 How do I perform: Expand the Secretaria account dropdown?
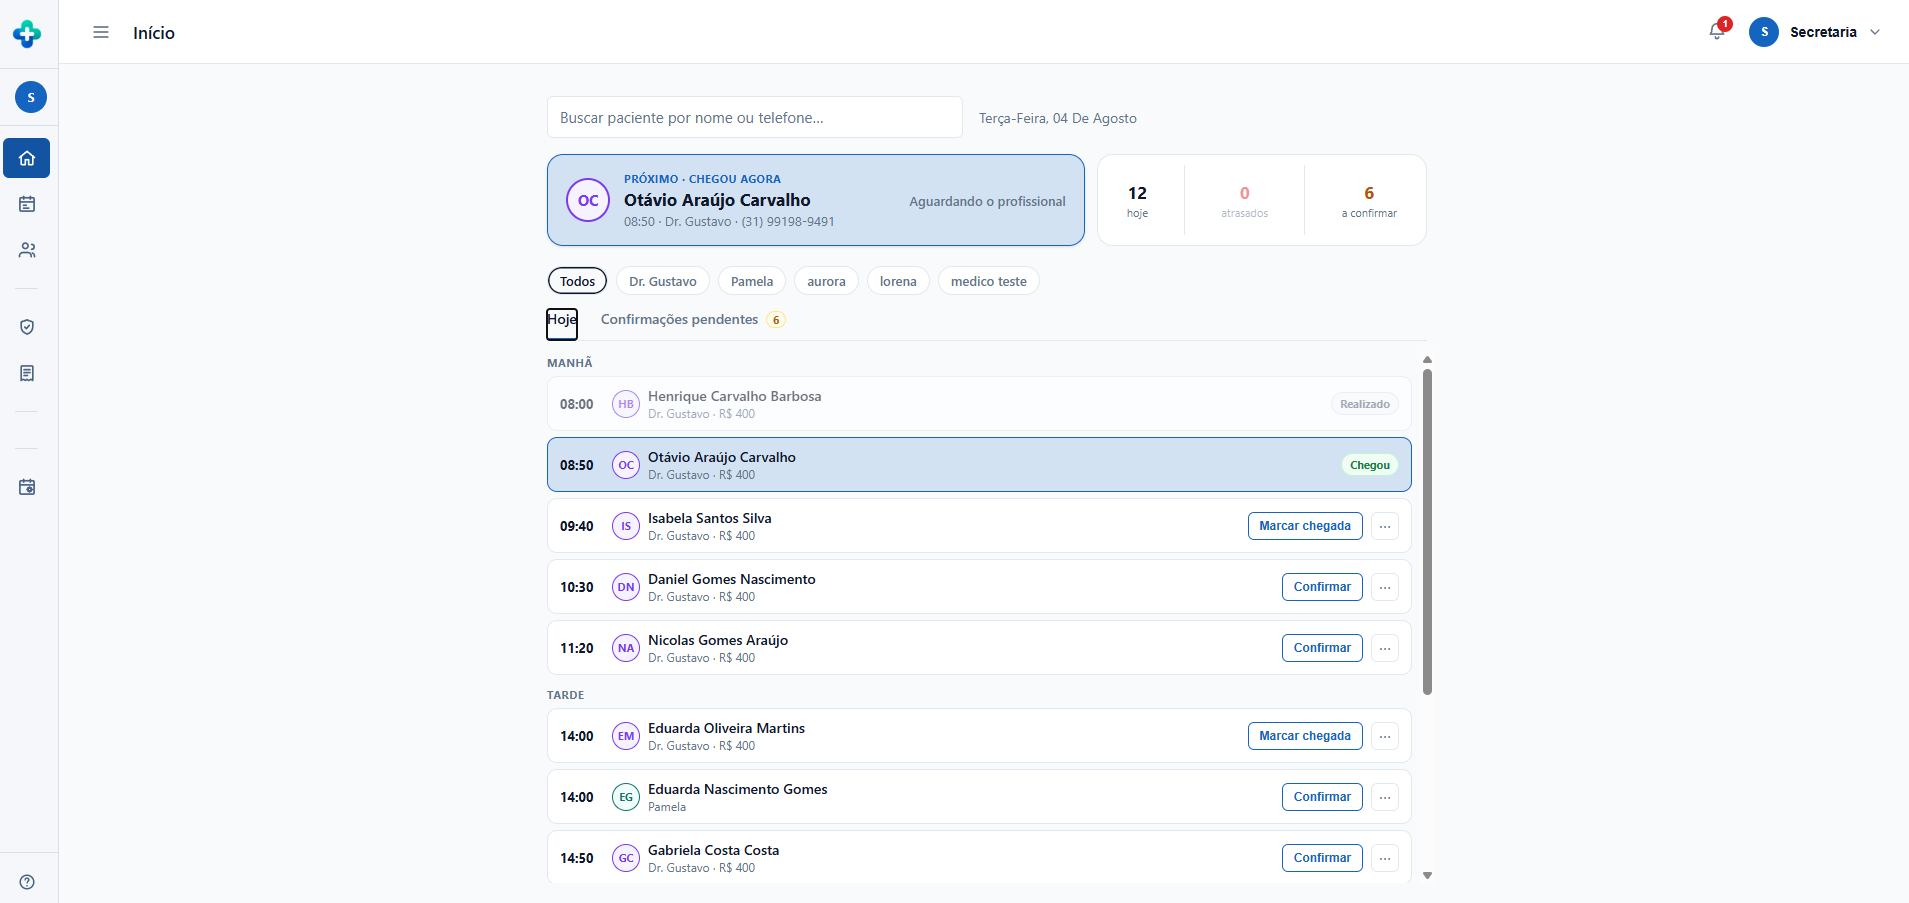(1815, 32)
